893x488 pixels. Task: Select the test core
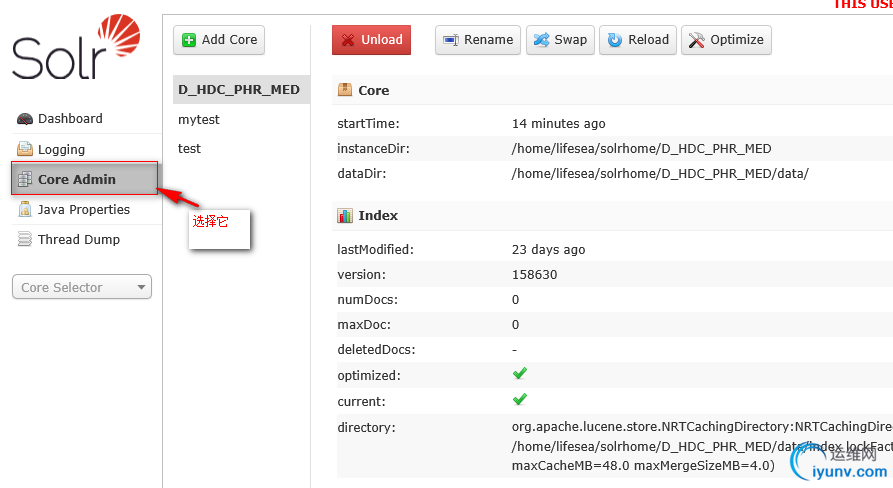(x=189, y=149)
